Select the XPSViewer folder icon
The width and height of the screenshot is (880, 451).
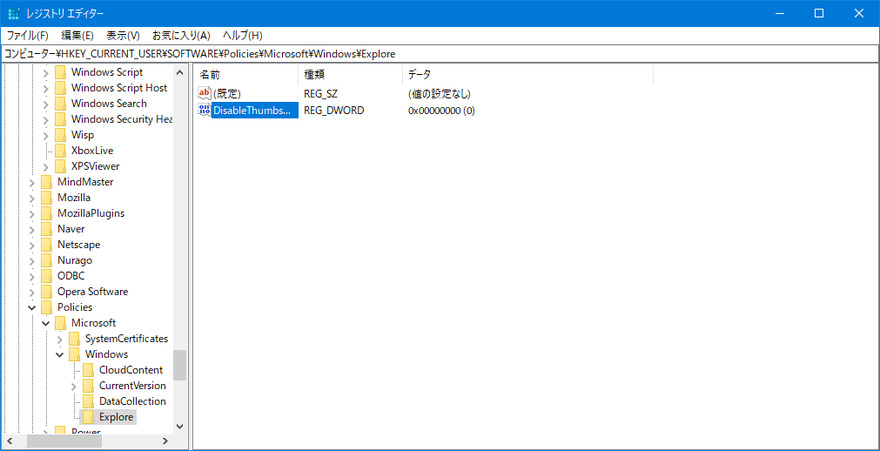61,167
